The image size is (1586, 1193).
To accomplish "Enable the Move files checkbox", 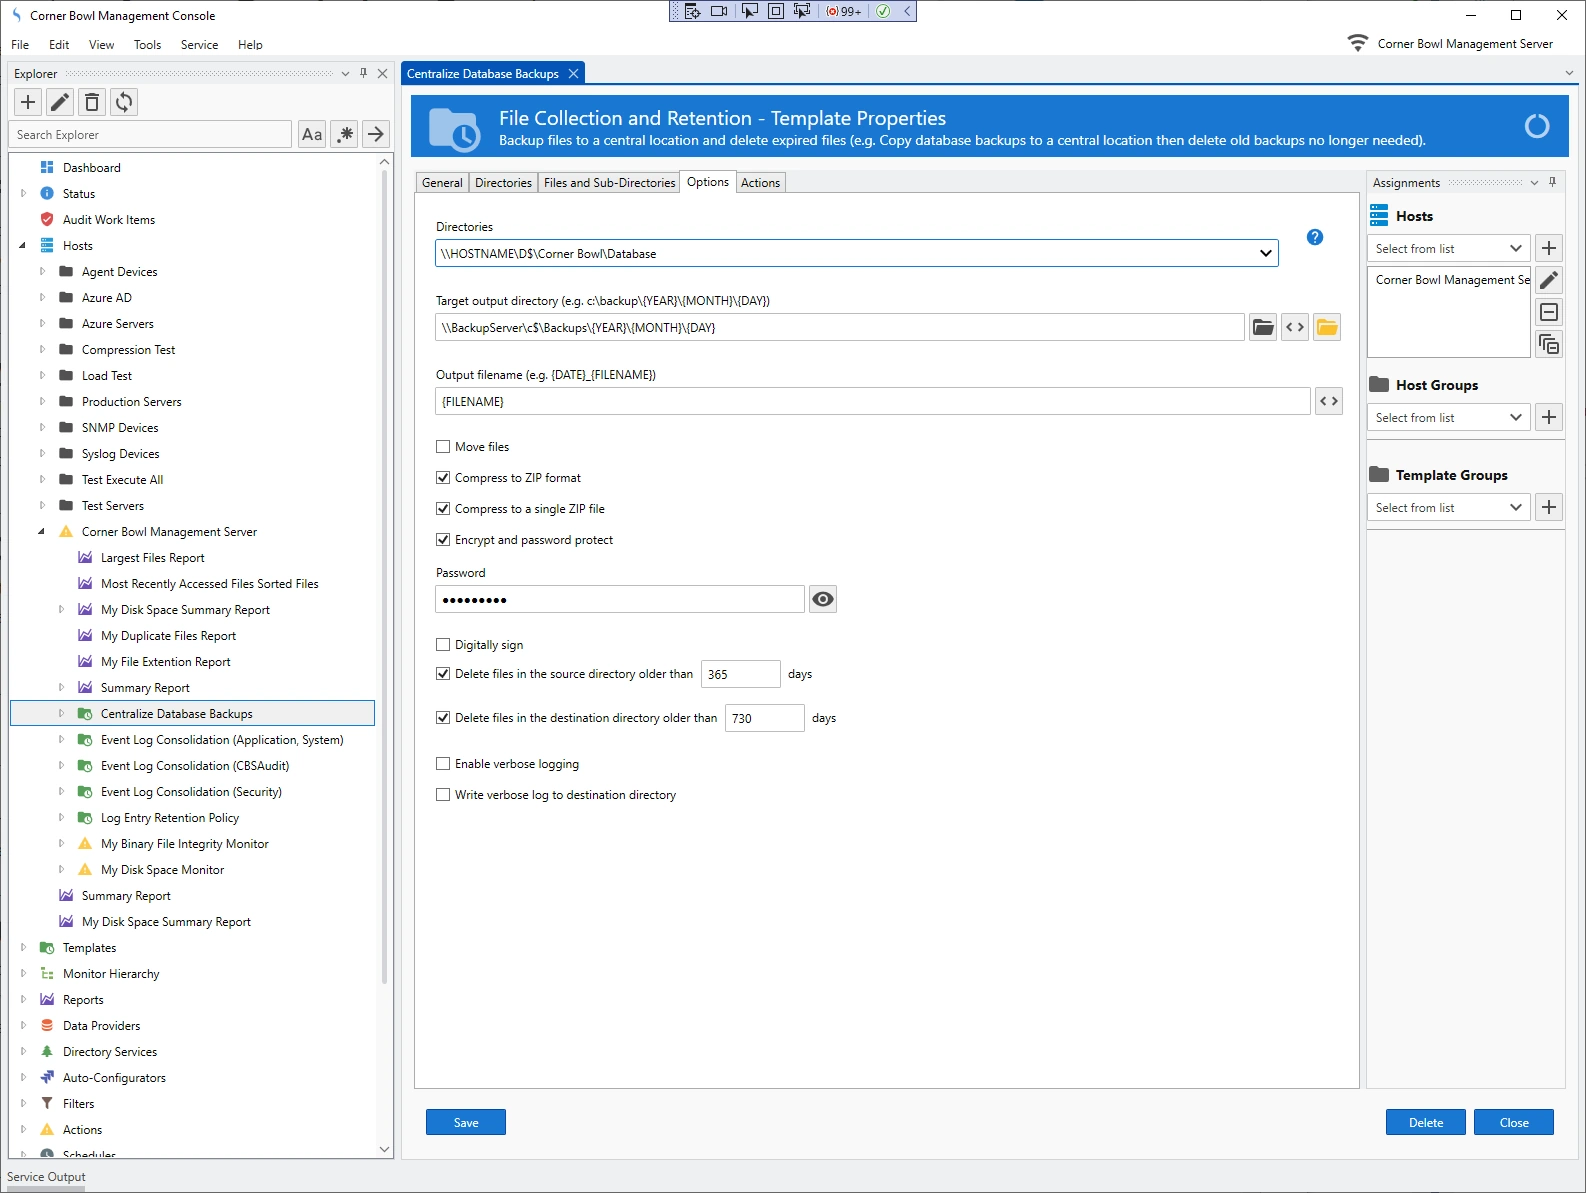I will 443,447.
